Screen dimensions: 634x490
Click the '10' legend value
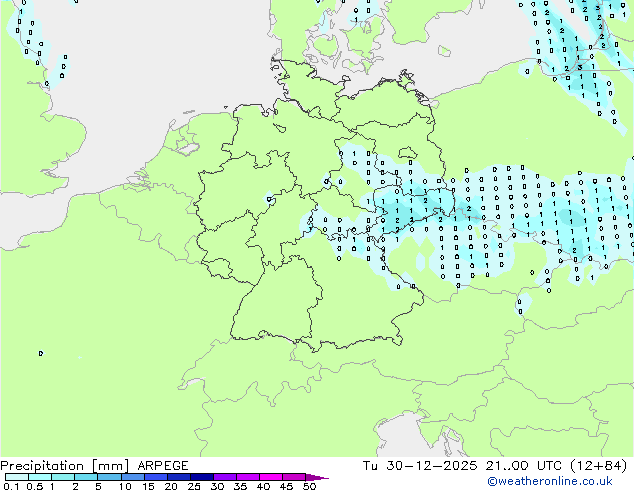coord(125,486)
